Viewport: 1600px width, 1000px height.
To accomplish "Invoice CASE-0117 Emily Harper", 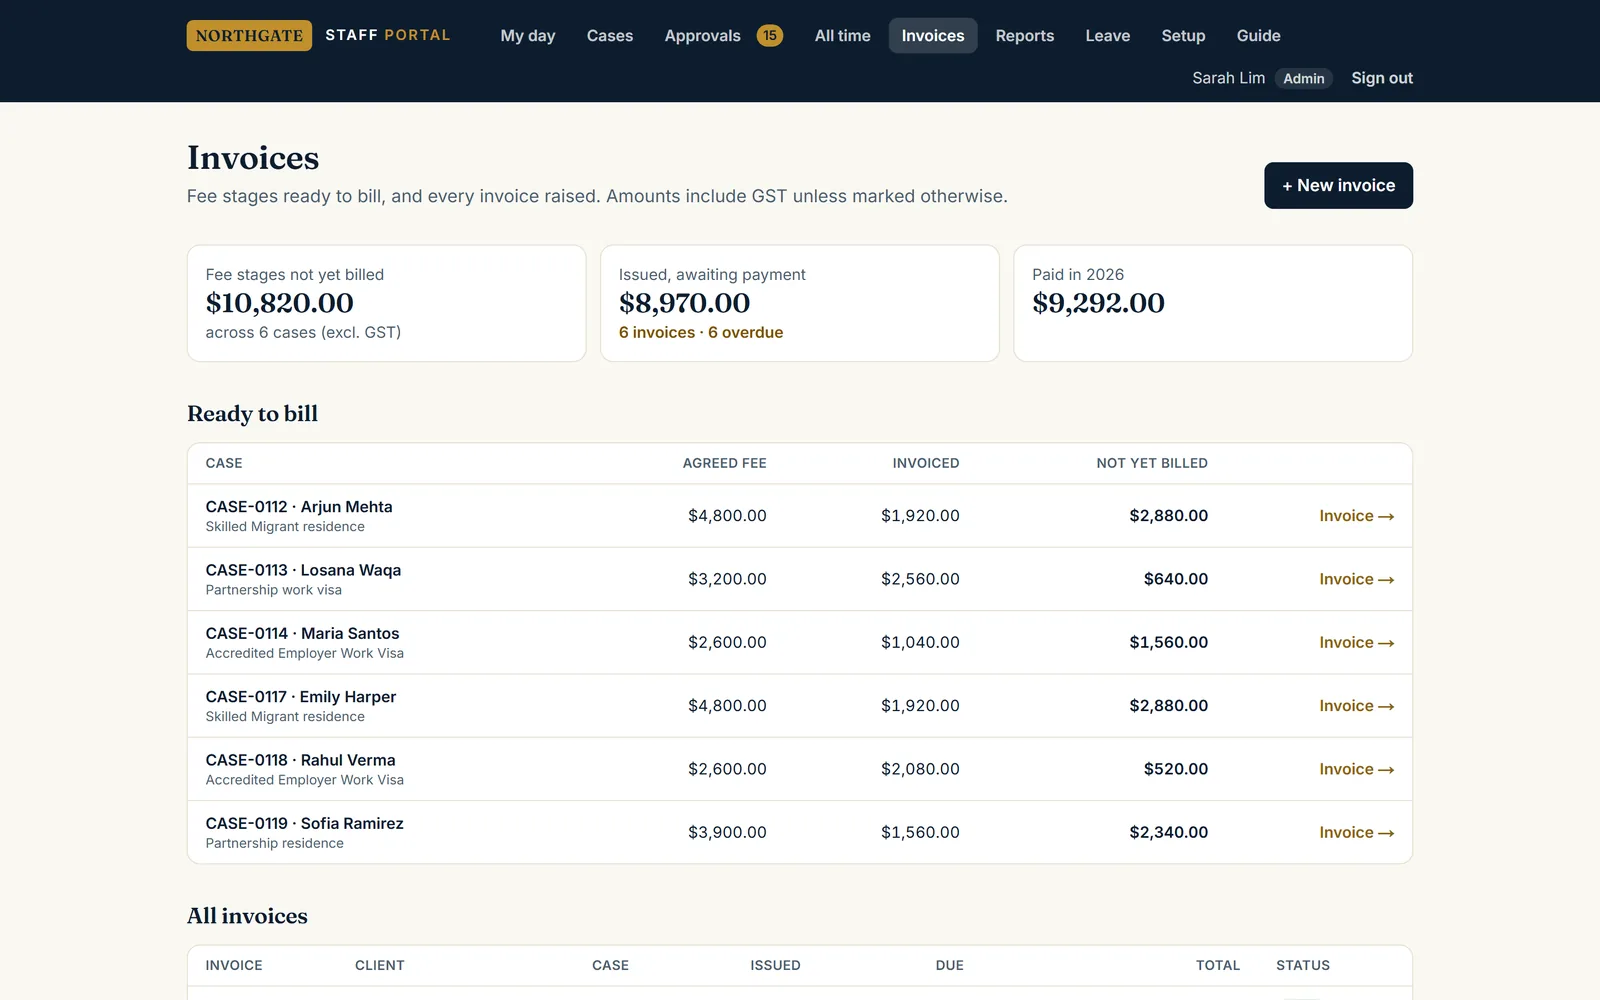I will click(1356, 706).
